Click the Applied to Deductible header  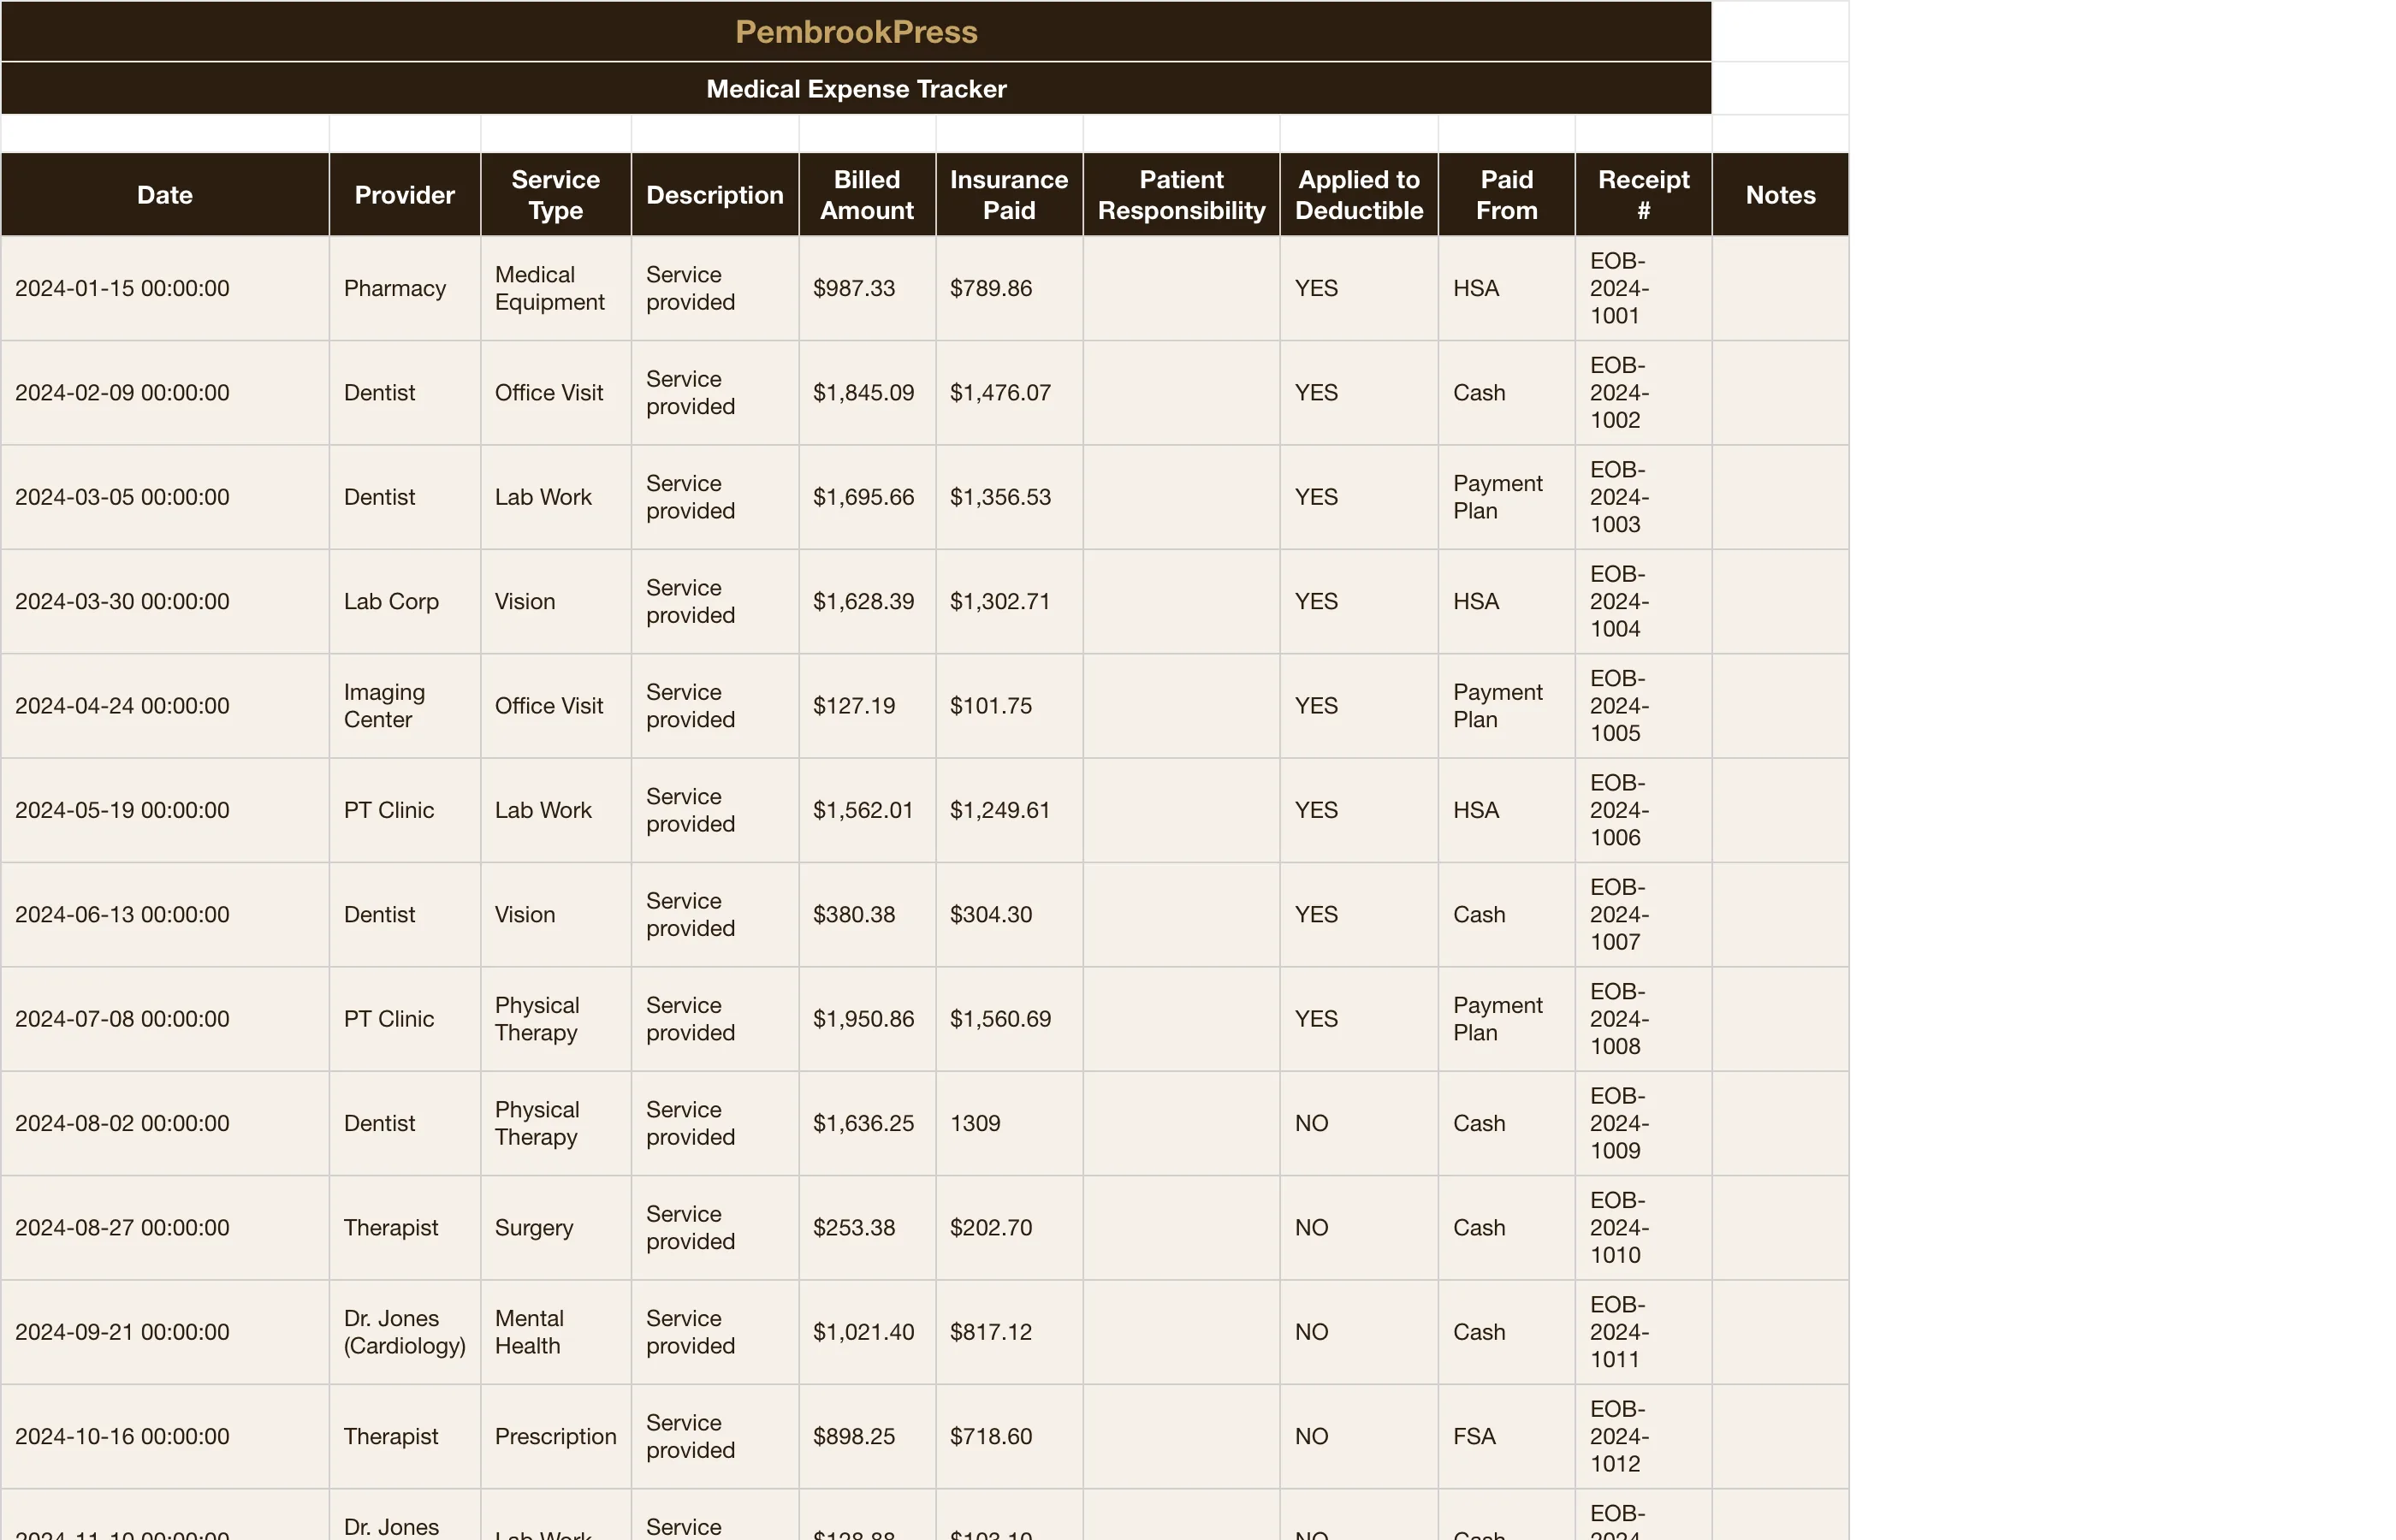pyautogui.click(x=1359, y=195)
